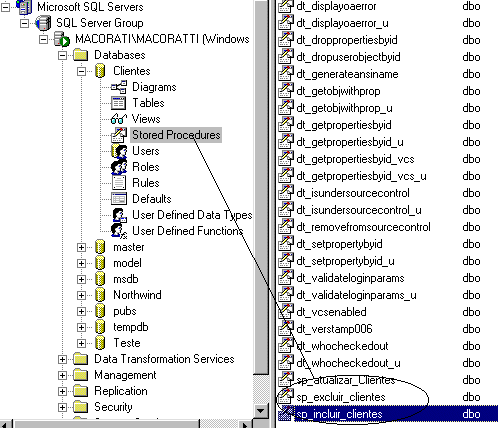
Task: Expand the Security folder
Action: click(x=62, y=407)
